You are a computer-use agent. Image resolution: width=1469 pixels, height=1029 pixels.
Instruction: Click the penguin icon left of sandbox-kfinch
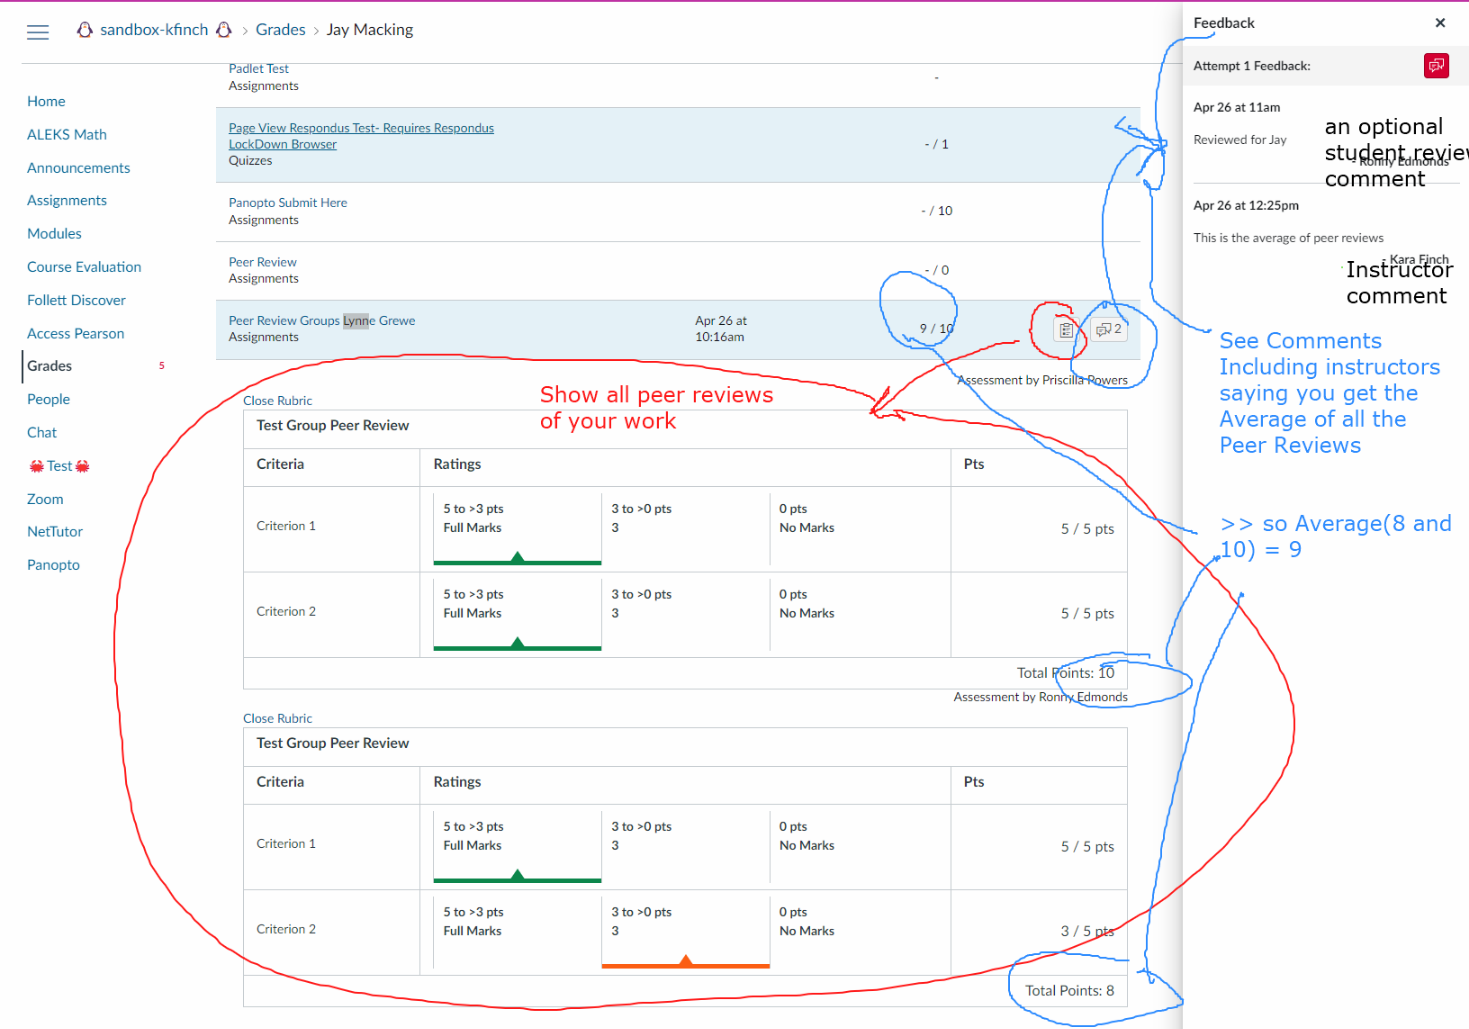(x=85, y=30)
